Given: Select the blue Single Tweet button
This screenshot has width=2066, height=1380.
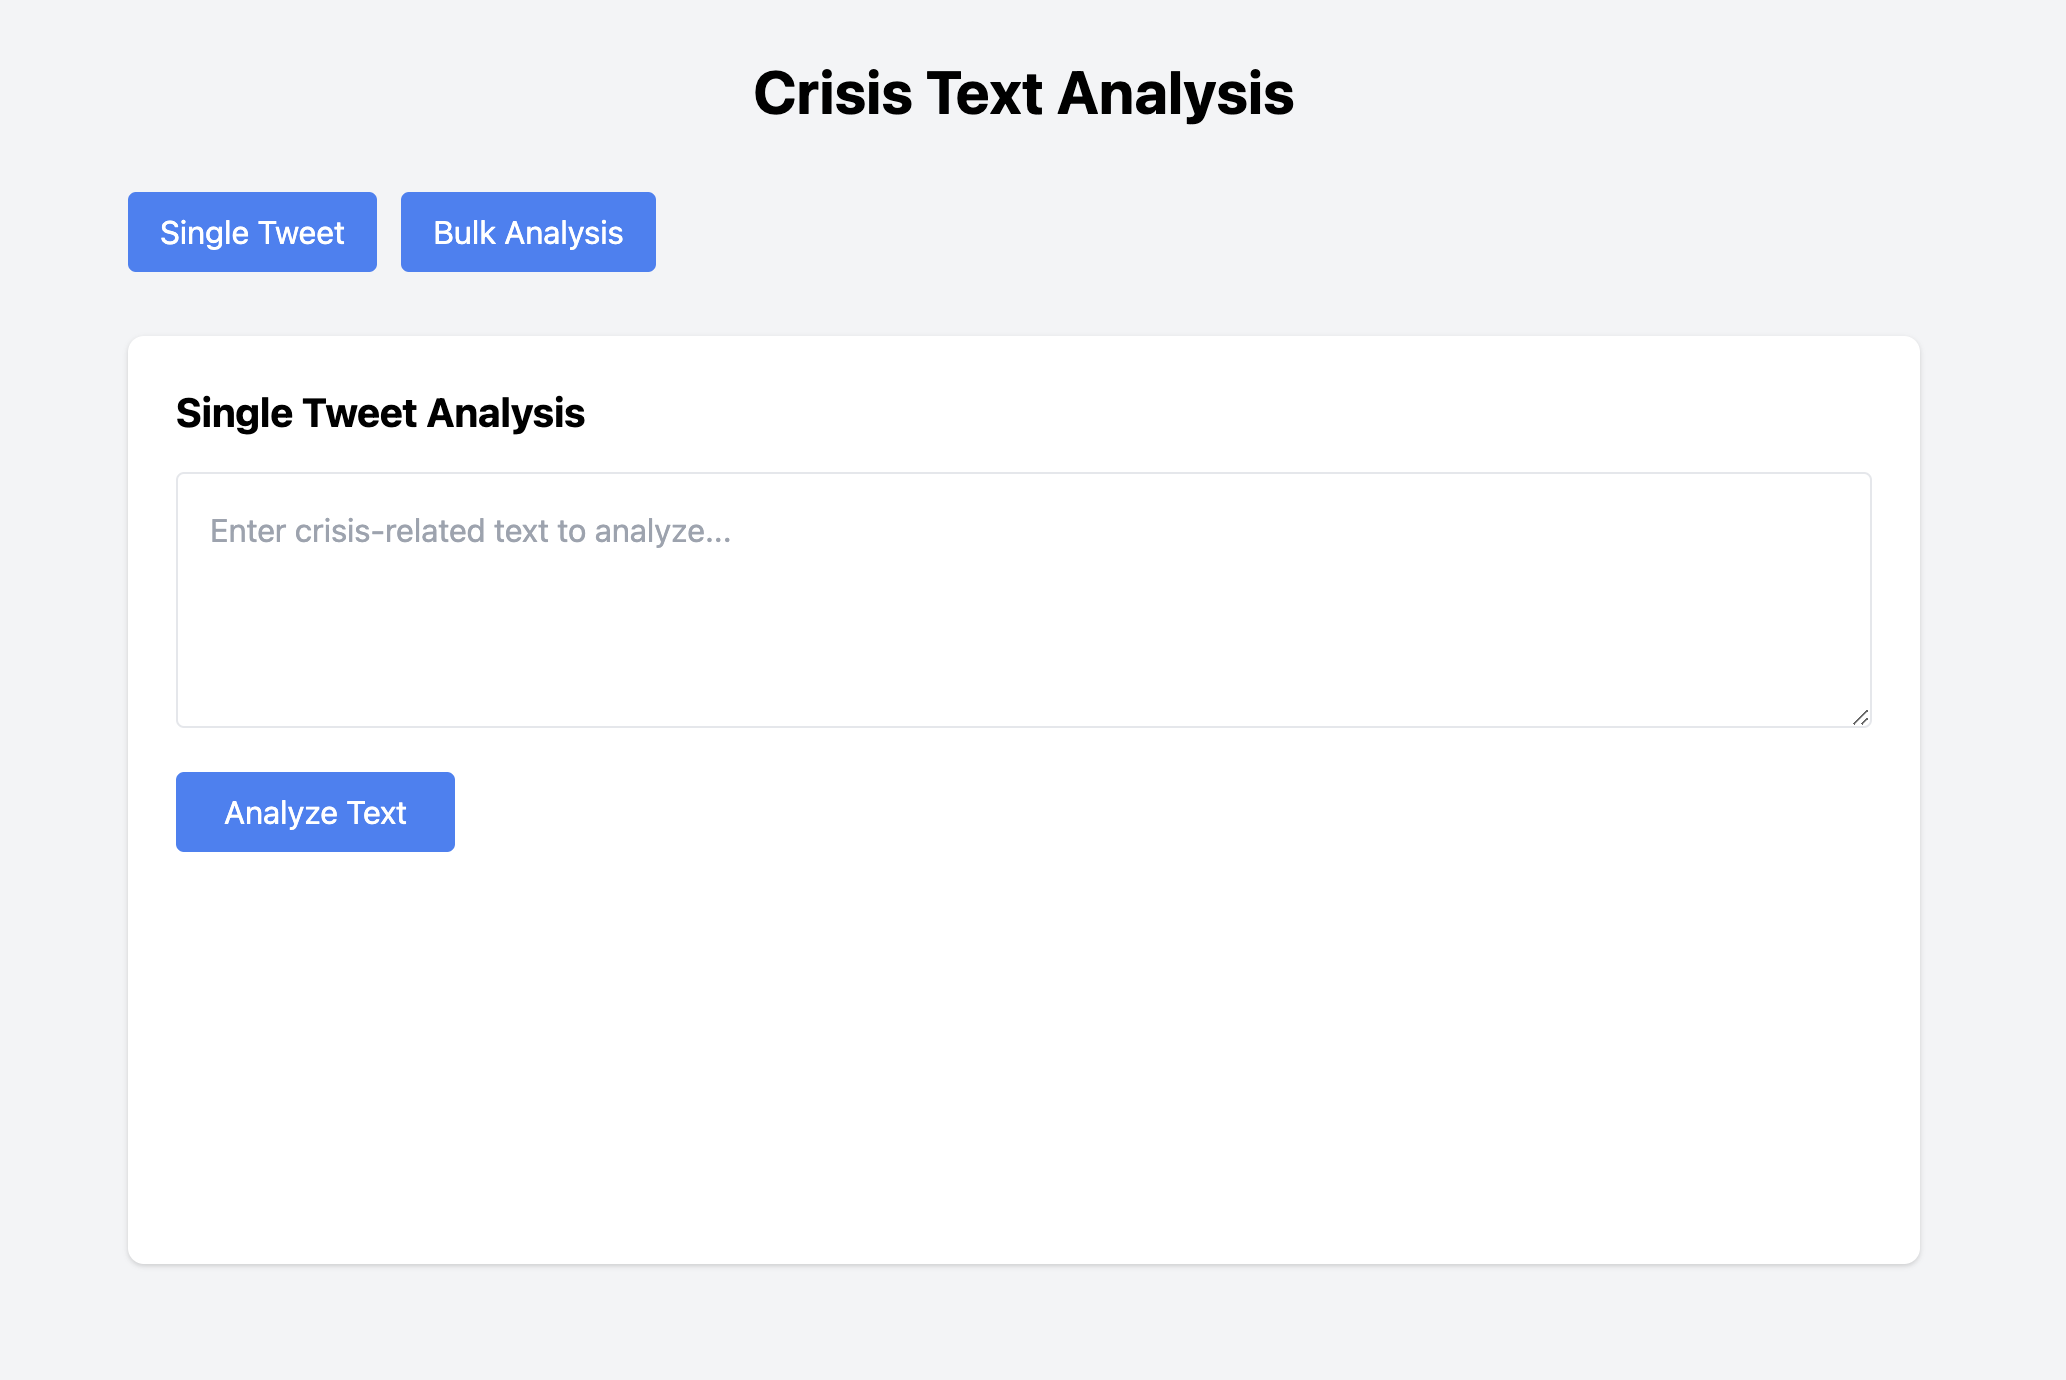Looking at the screenshot, I should [x=252, y=232].
